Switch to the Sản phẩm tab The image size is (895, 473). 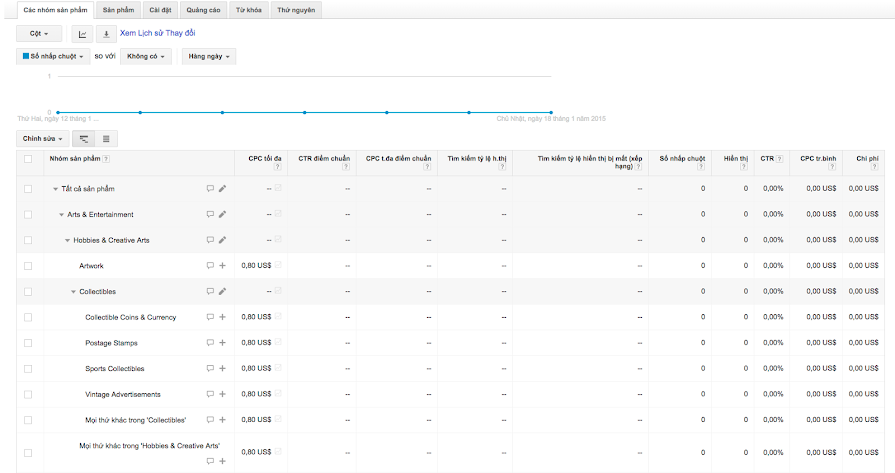118,8
